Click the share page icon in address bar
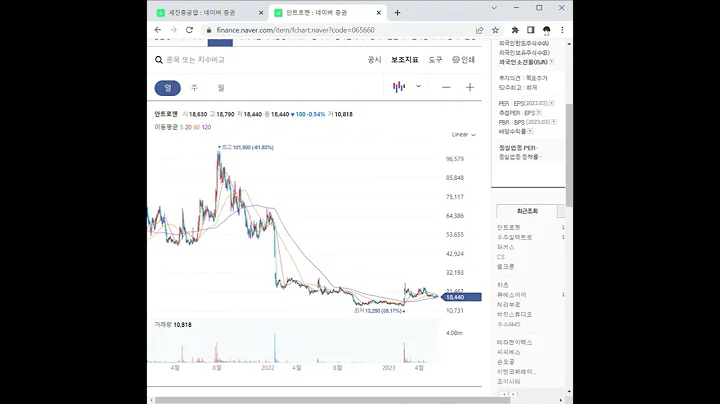 tap(479, 30)
